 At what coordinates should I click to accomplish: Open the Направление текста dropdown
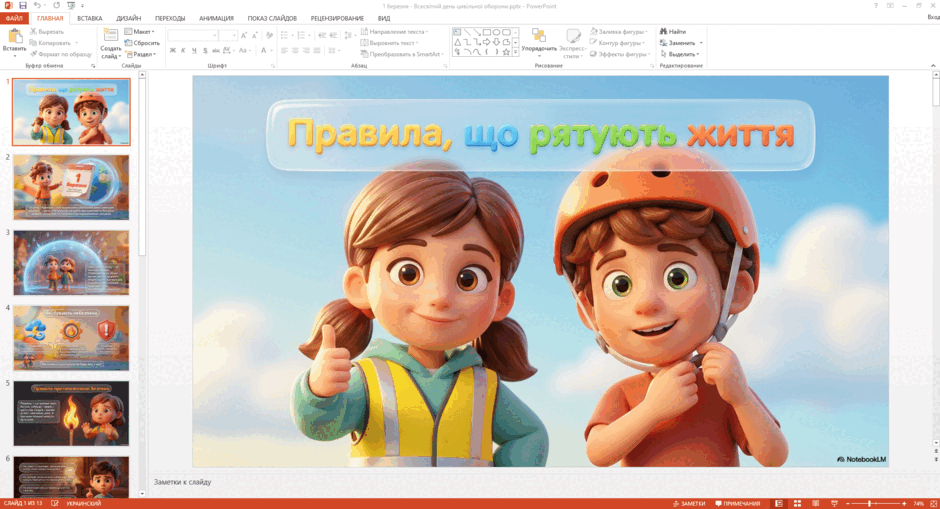(x=395, y=31)
